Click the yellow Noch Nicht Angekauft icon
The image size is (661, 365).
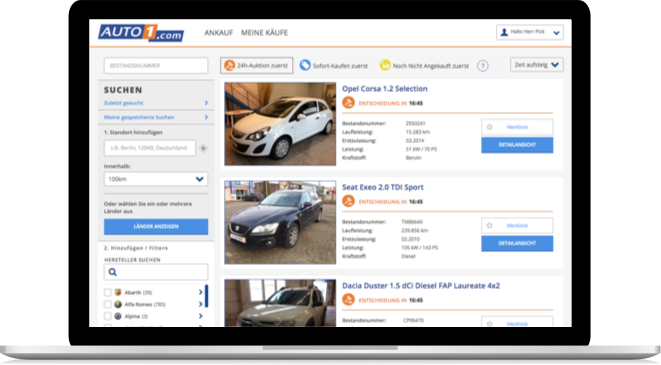pos(385,65)
